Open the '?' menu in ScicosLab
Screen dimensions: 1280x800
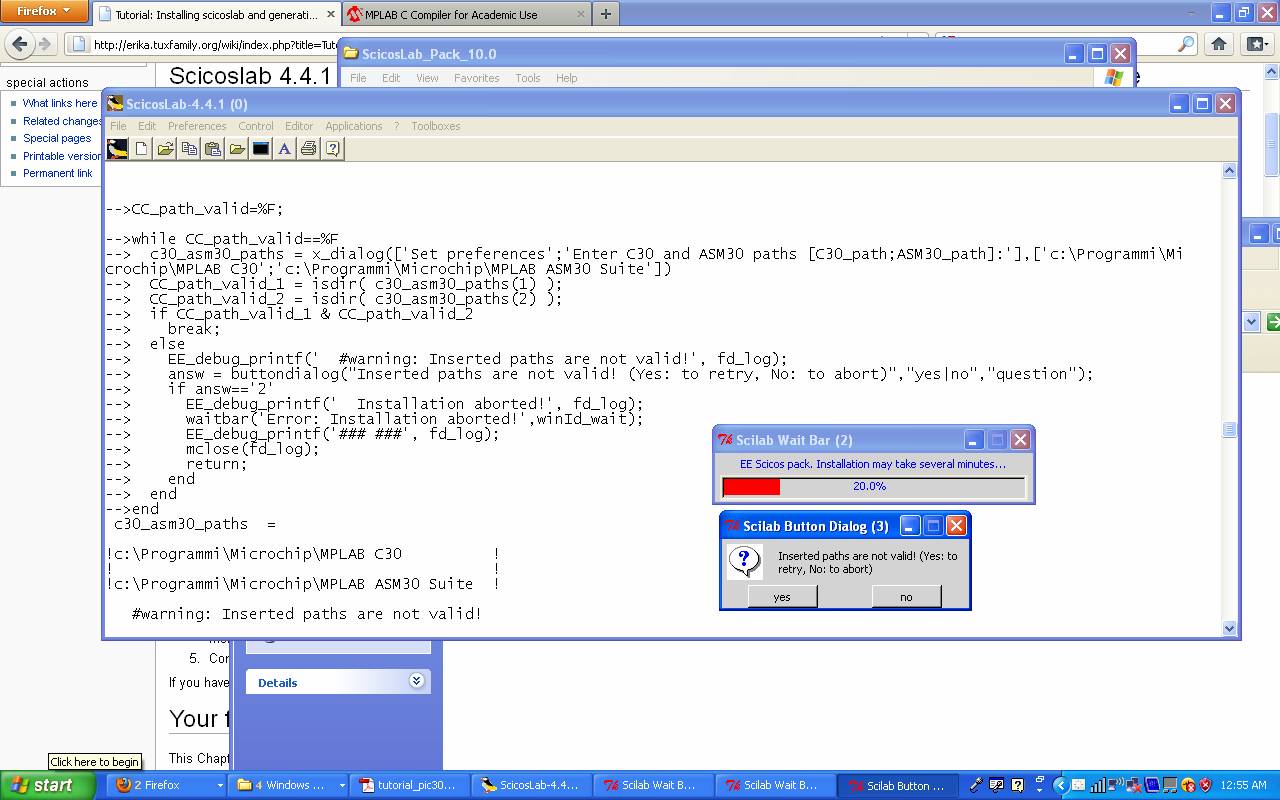pyautogui.click(x=397, y=126)
